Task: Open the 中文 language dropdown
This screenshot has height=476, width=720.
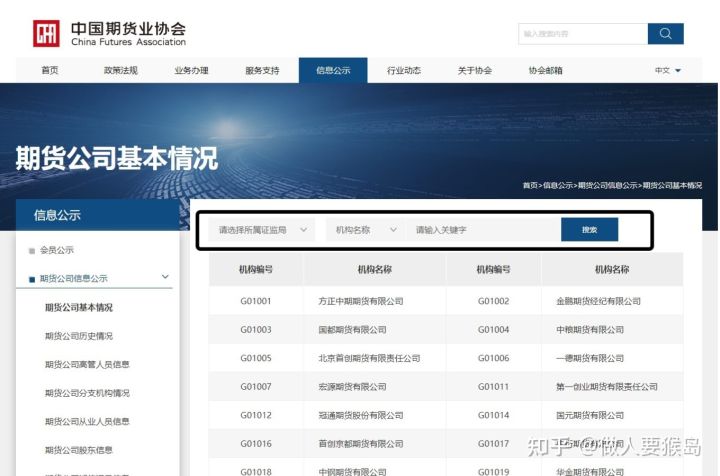Action: [x=668, y=70]
